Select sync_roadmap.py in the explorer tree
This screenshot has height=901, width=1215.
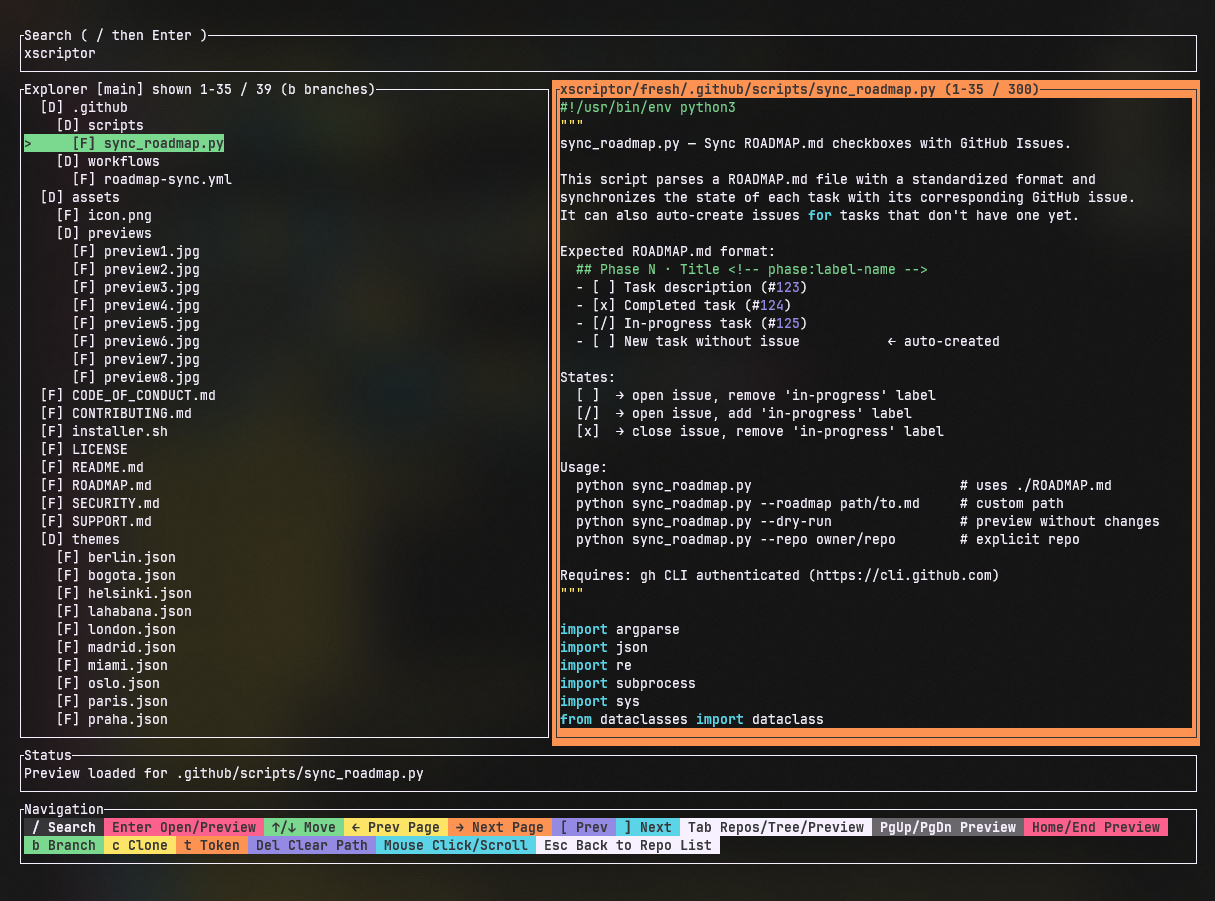[x=124, y=143]
